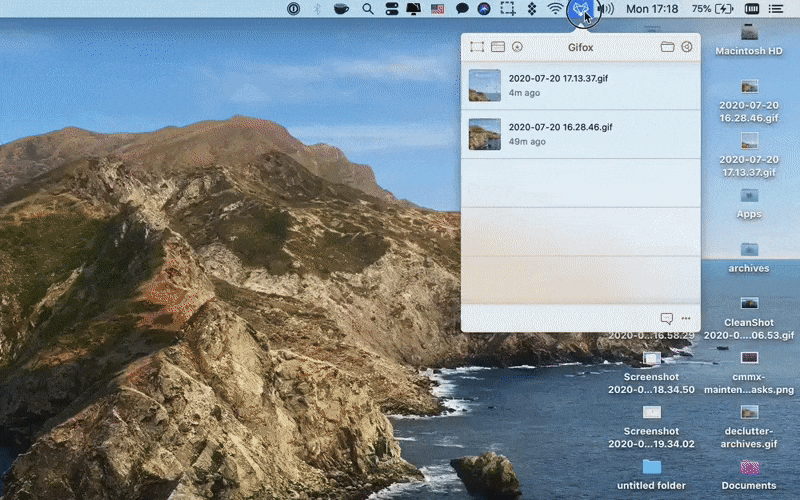Open the Dropbox menu bar icon
800x500 pixels.
coord(532,9)
